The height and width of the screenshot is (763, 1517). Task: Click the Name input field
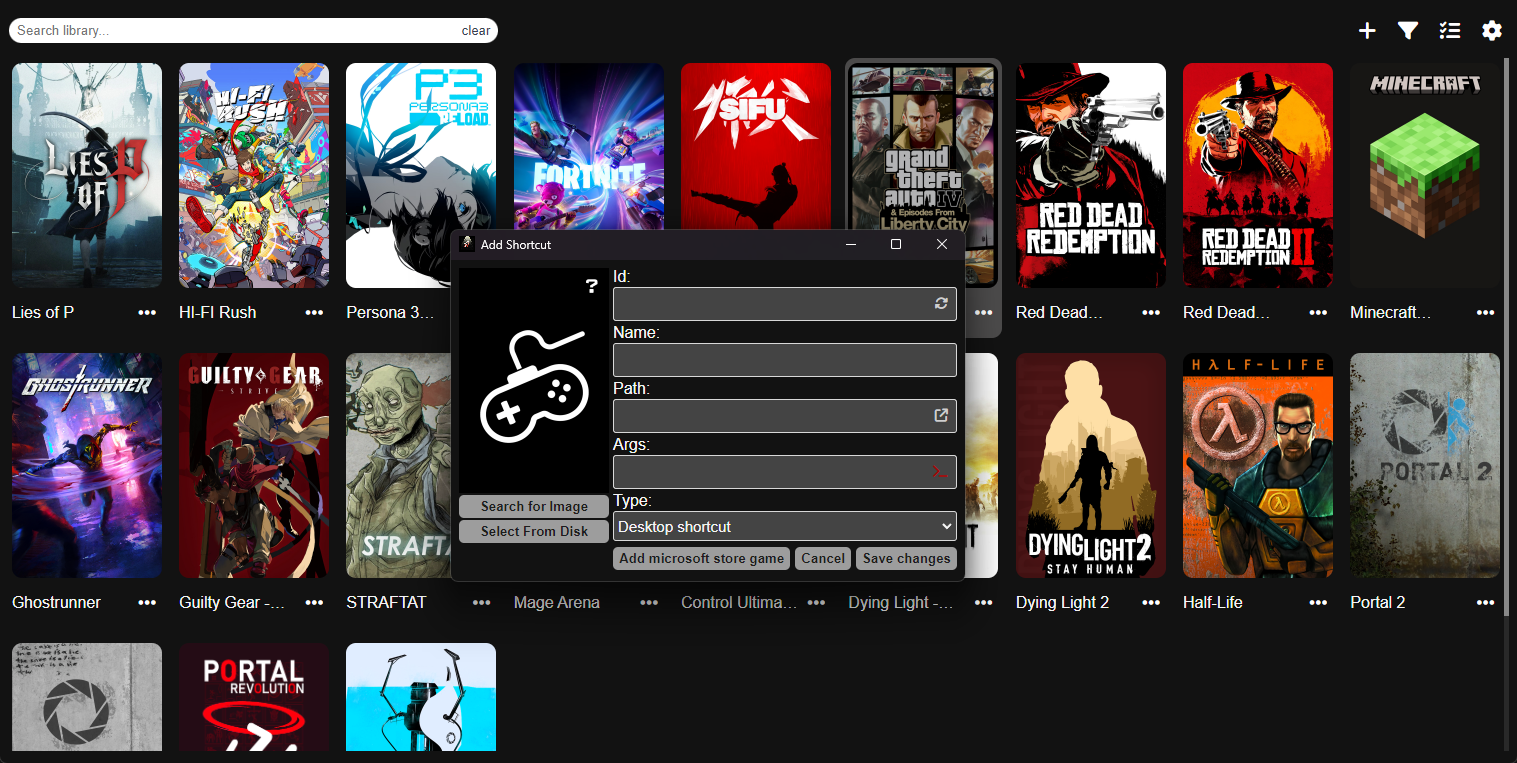click(784, 360)
